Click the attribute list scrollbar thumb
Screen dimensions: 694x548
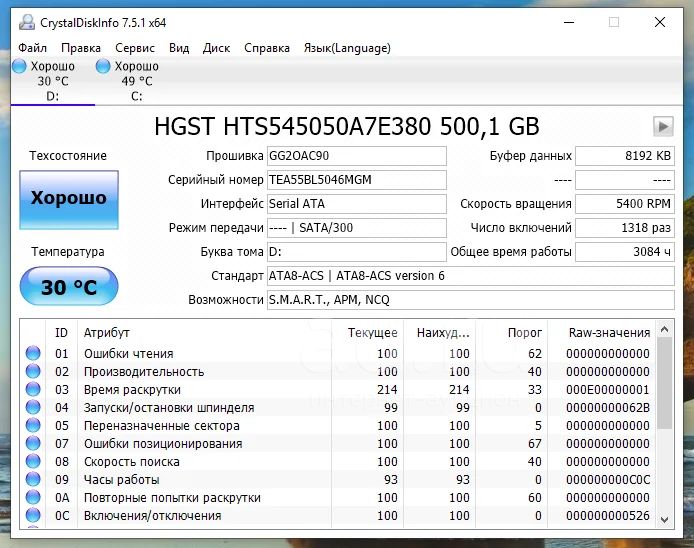point(664,383)
